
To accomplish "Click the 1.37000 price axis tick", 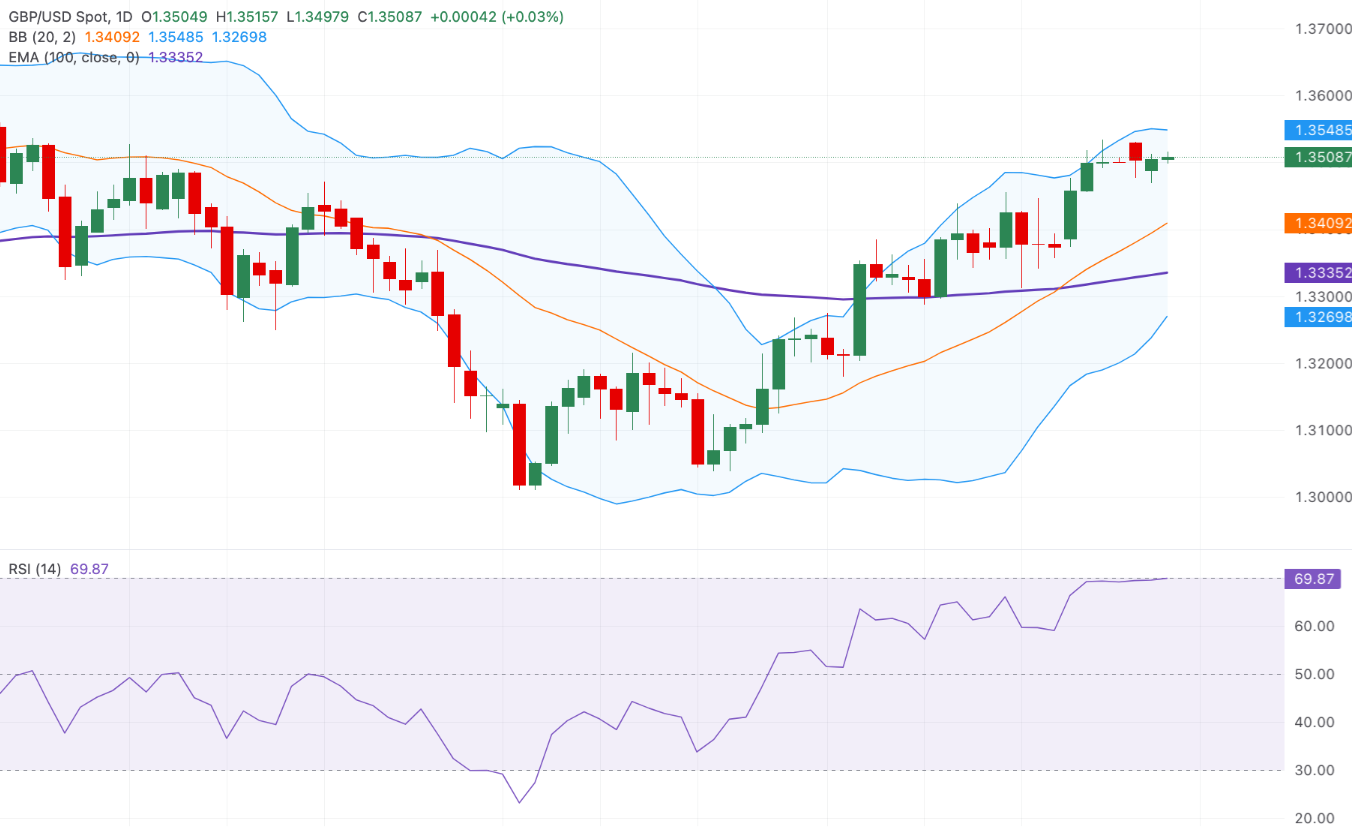I will 1316,30.
